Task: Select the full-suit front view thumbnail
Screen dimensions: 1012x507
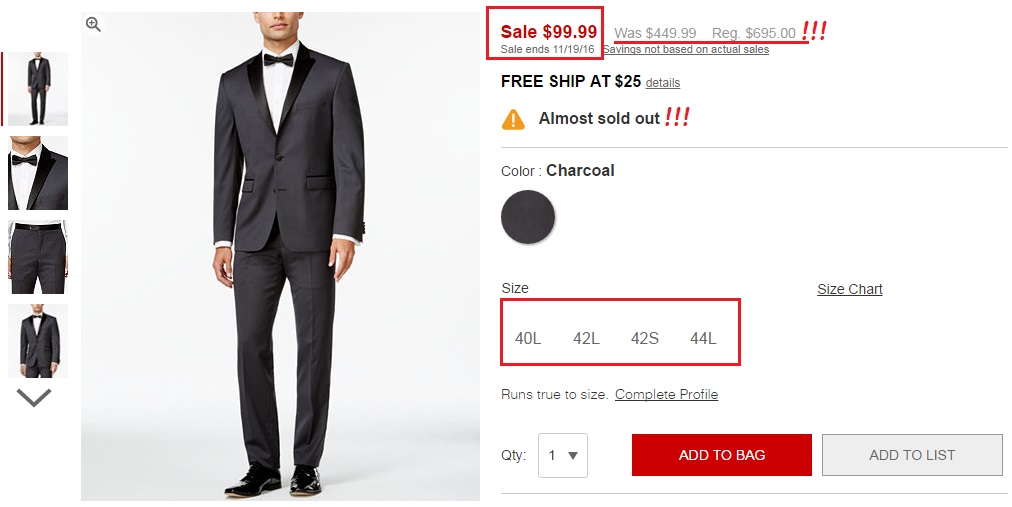Action: [x=38, y=89]
